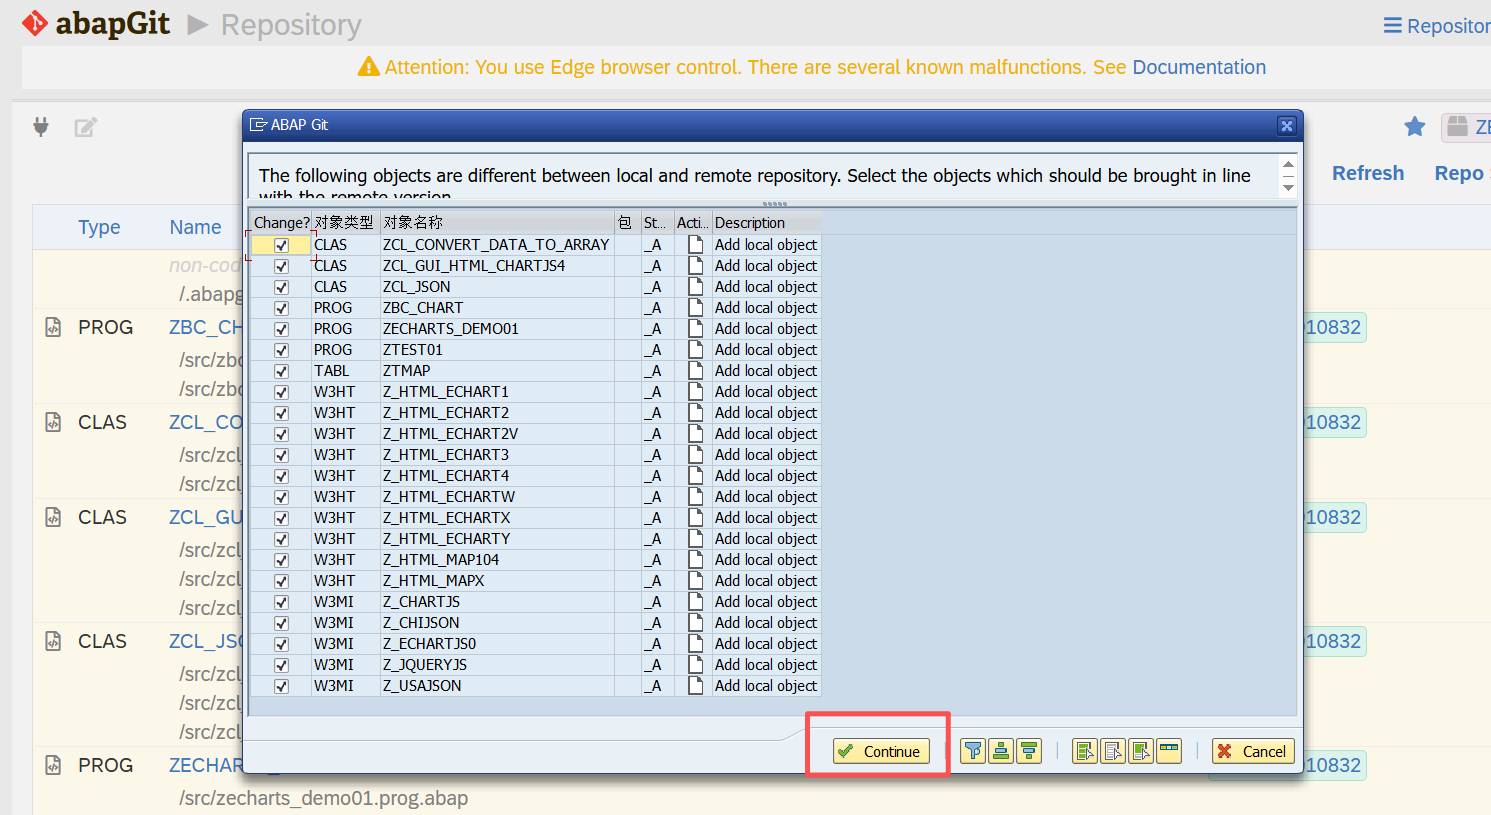Click the code file icon beside CLAS ZCL_CO
Image resolution: width=1491 pixels, height=815 pixels.
(53, 422)
